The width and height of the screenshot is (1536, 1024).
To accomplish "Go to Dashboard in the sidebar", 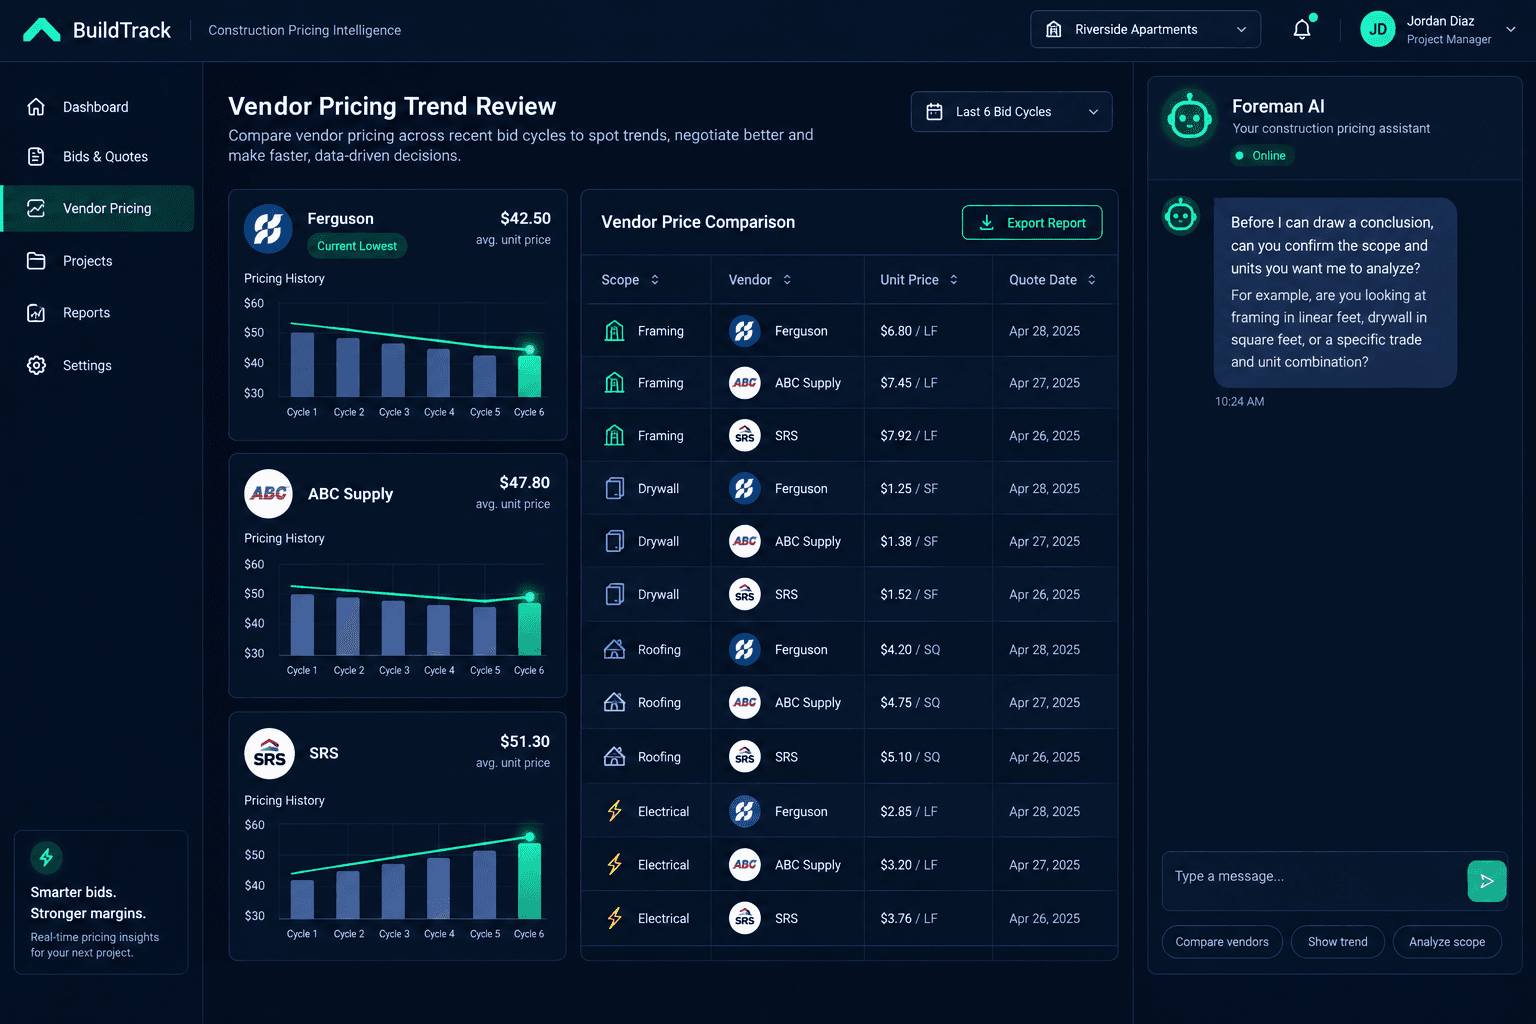I will point(98,107).
